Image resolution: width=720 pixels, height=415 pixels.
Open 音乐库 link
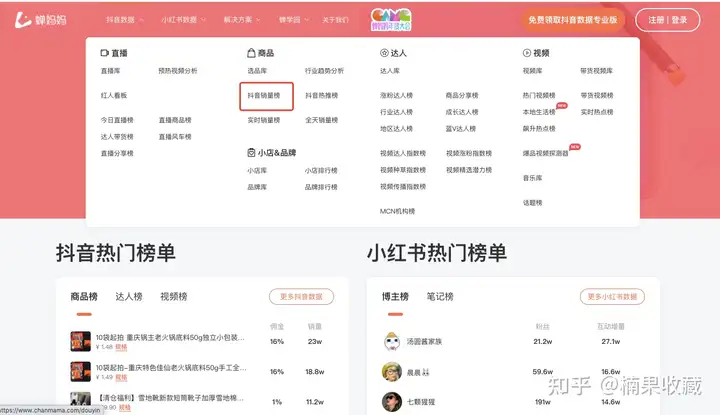point(532,178)
